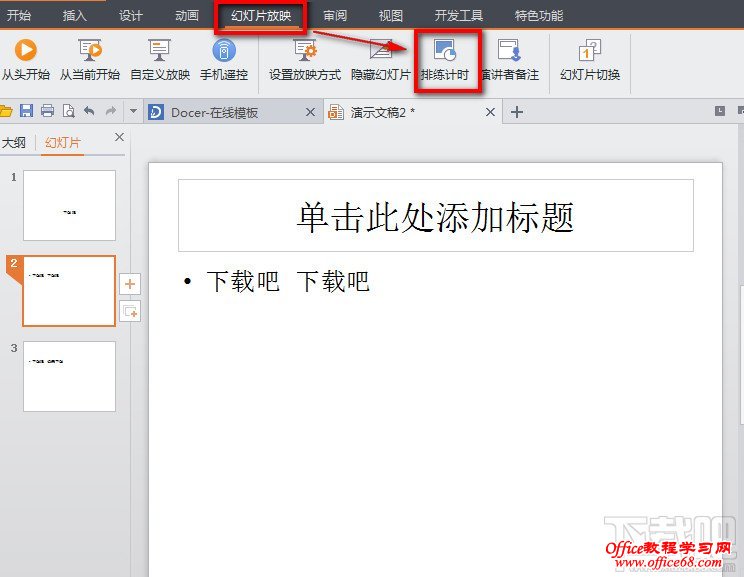
Task: Switch to 视图 ribbon tab
Action: tap(391, 15)
